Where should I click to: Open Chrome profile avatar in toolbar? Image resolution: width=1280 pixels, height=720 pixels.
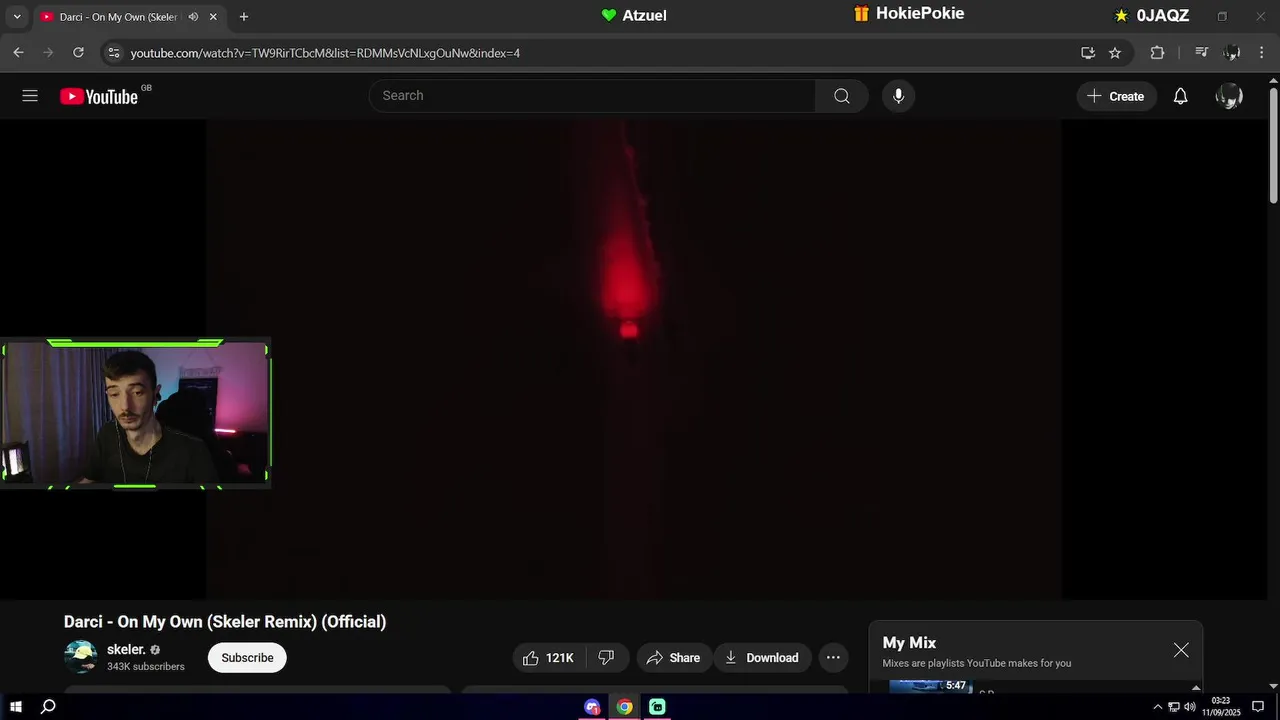(1232, 52)
